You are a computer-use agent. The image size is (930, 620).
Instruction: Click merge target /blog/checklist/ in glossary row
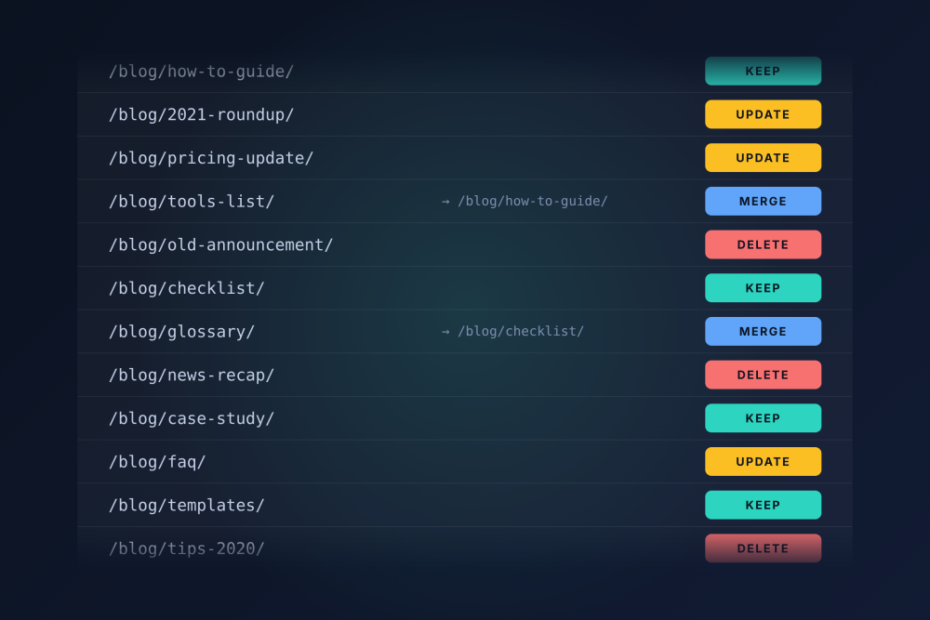521,332
